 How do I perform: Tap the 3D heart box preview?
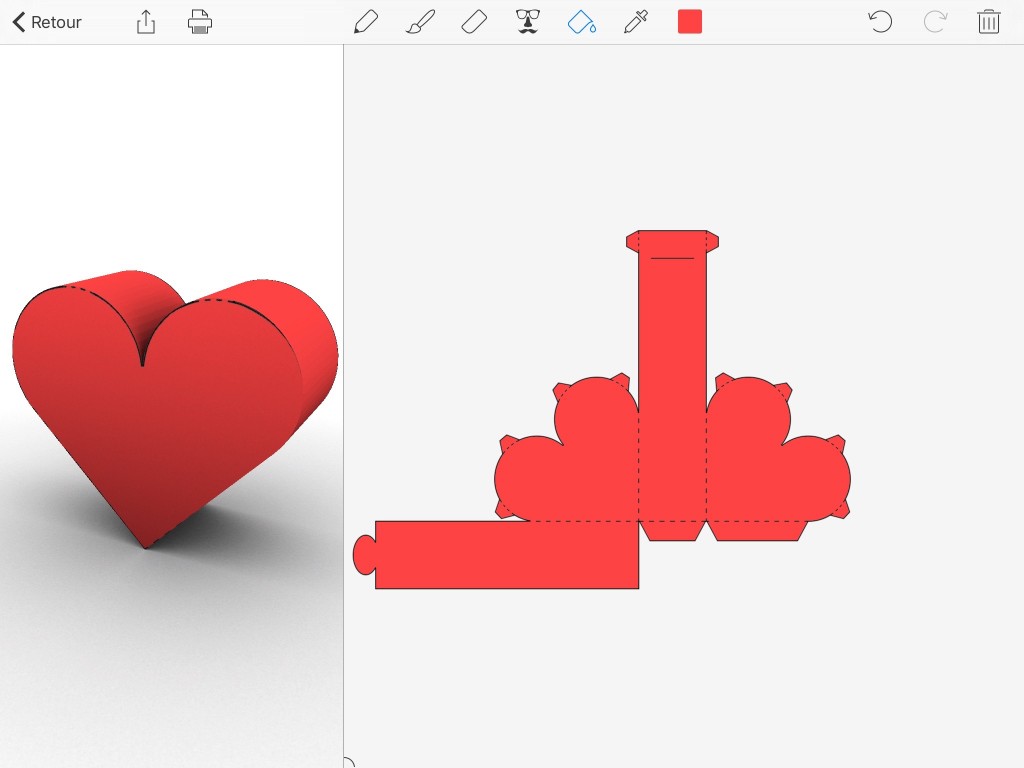tap(170, 400)
